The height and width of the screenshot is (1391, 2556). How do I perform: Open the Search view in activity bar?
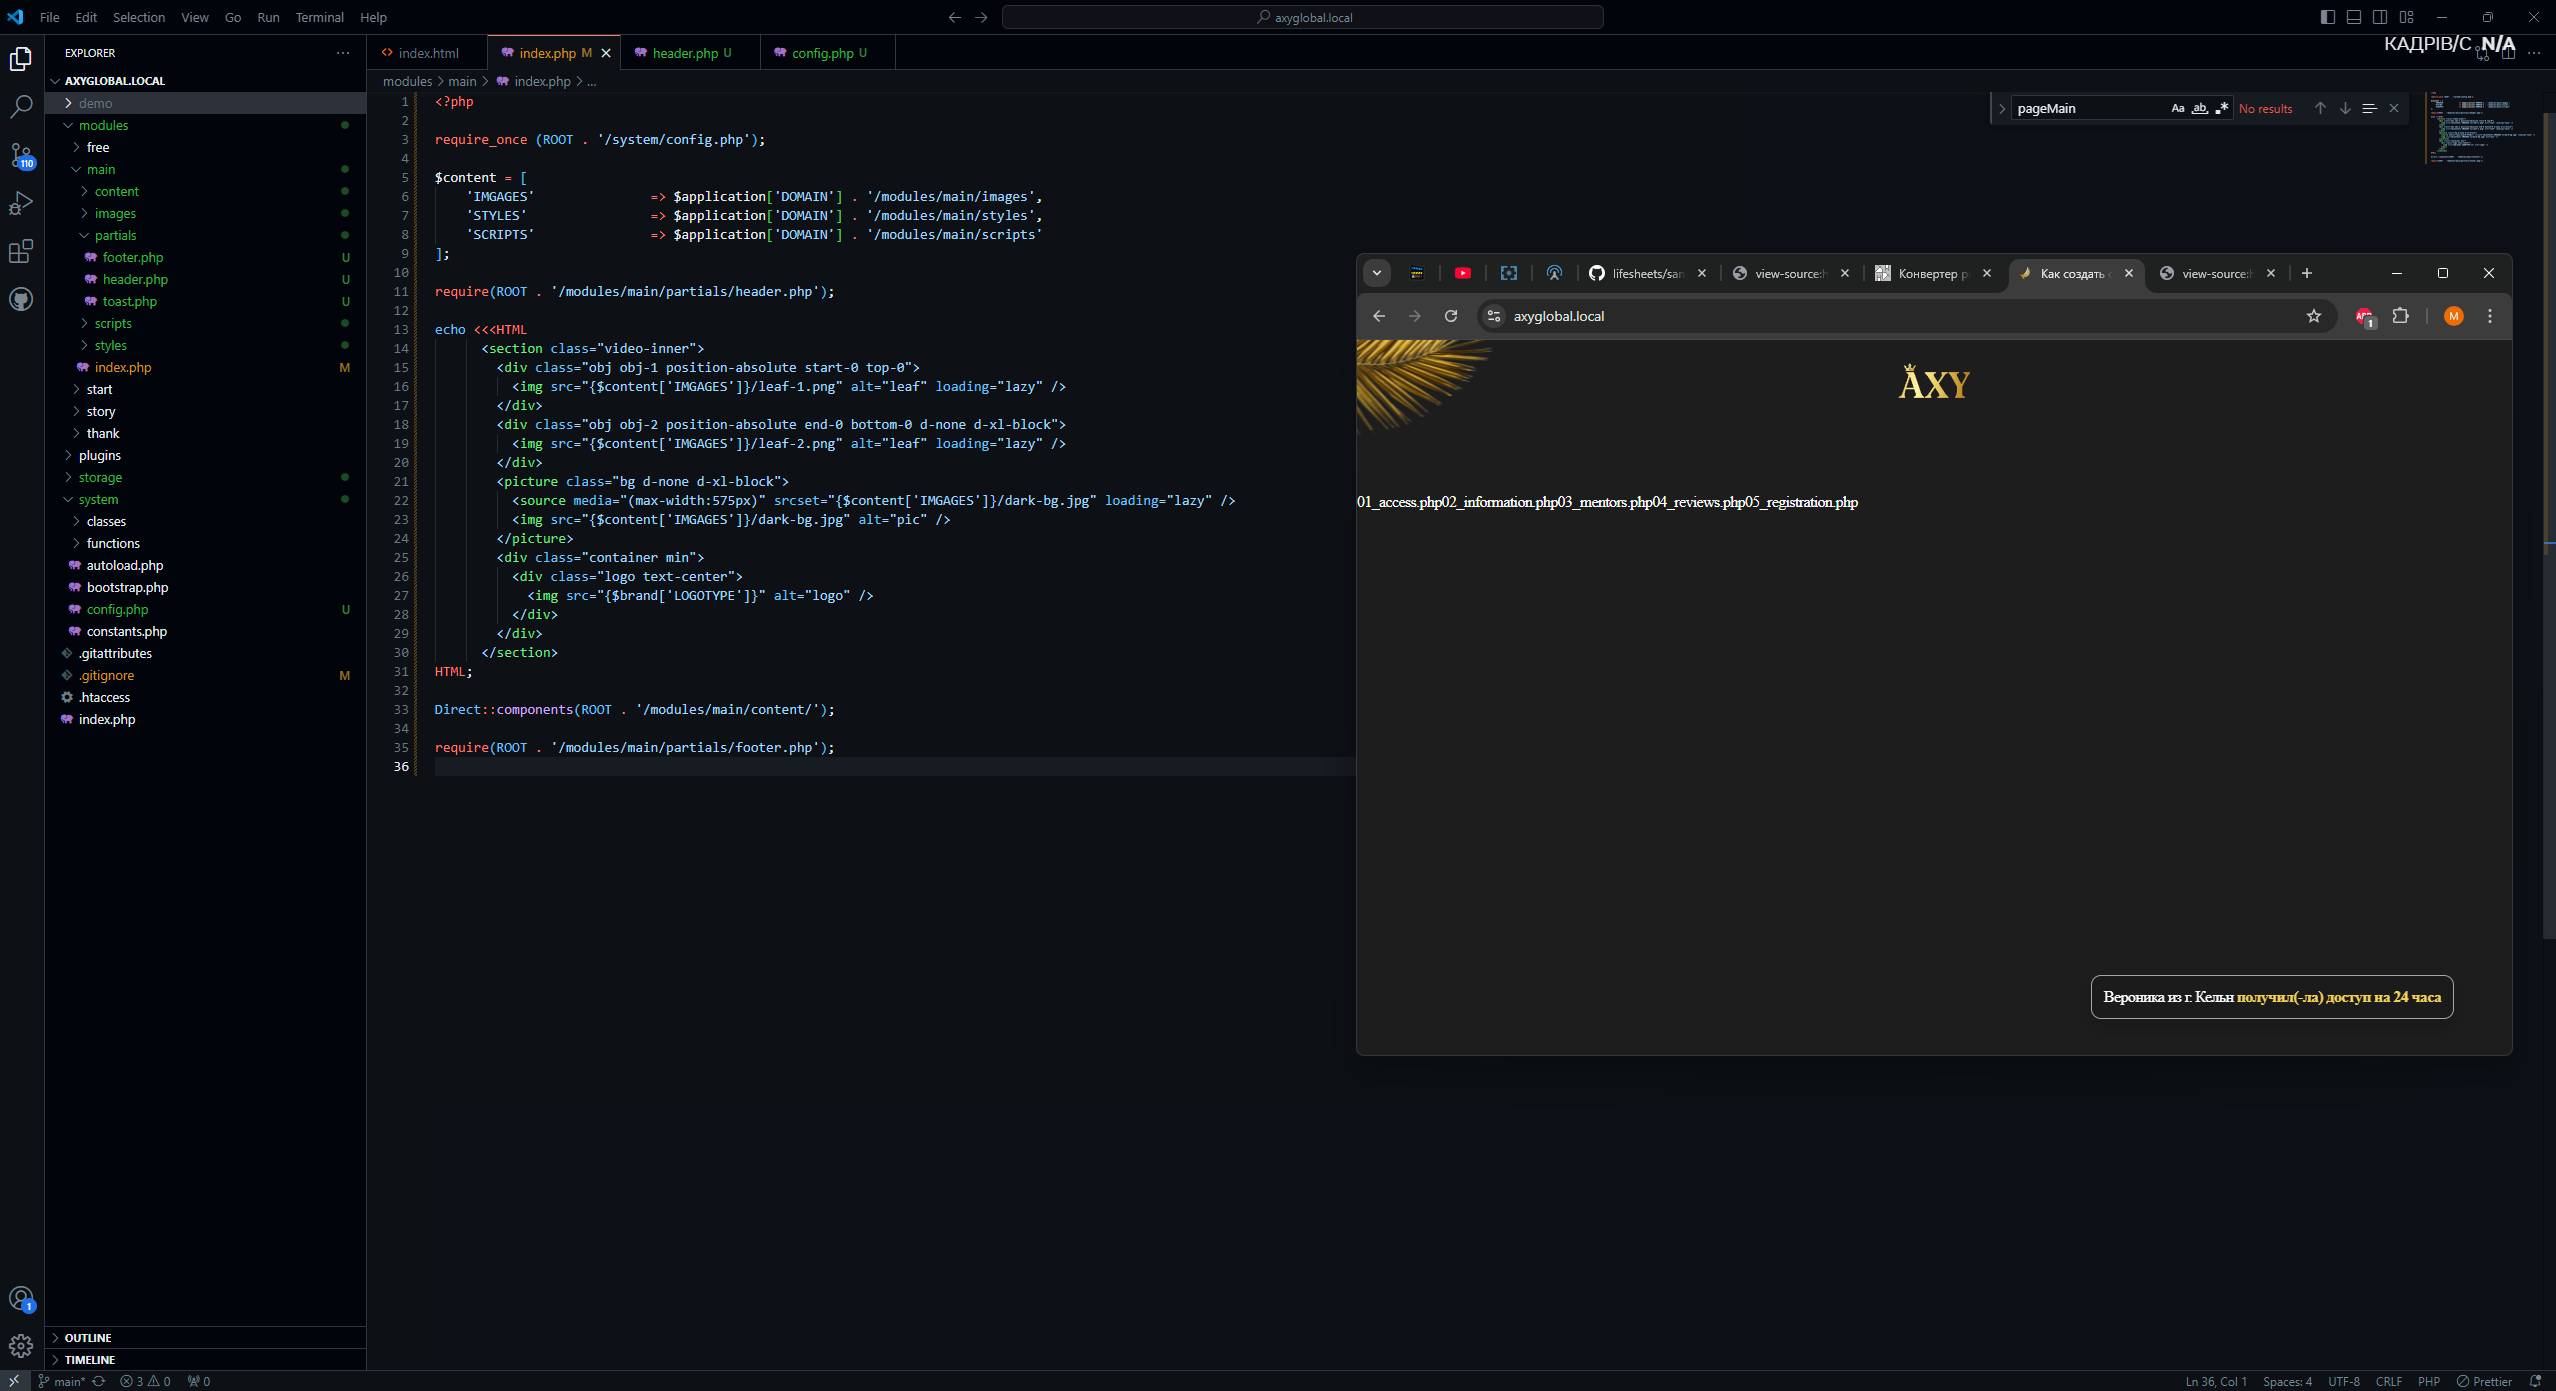coord(21,106)
